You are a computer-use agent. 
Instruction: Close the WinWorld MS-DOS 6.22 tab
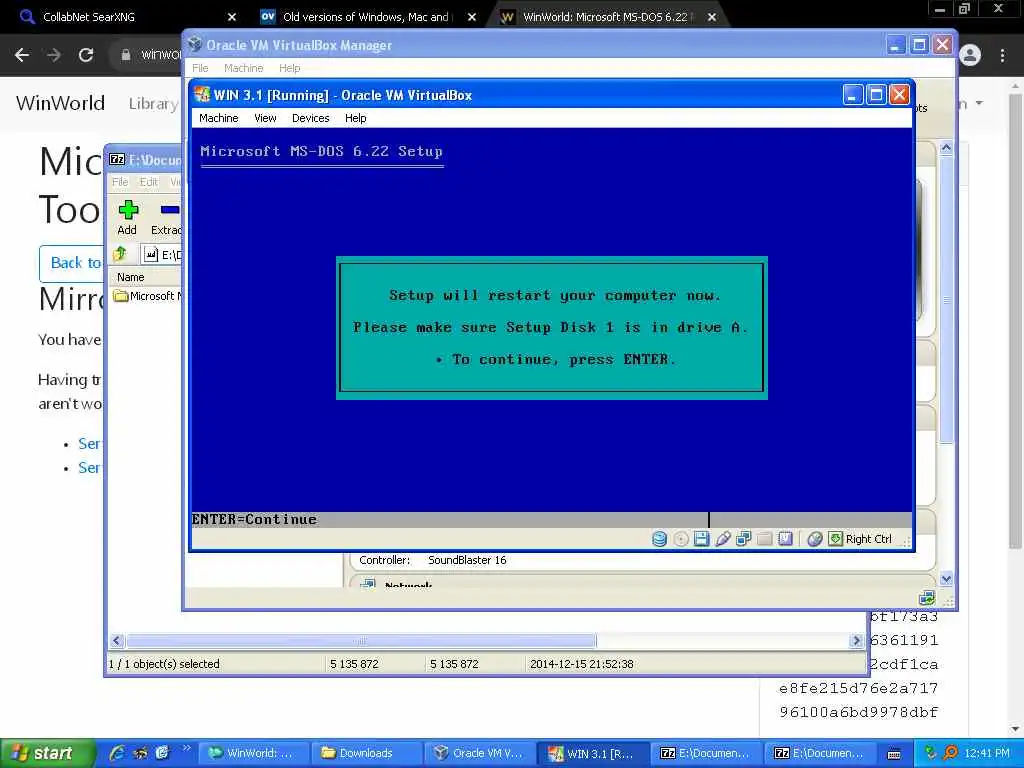point(712,17)
